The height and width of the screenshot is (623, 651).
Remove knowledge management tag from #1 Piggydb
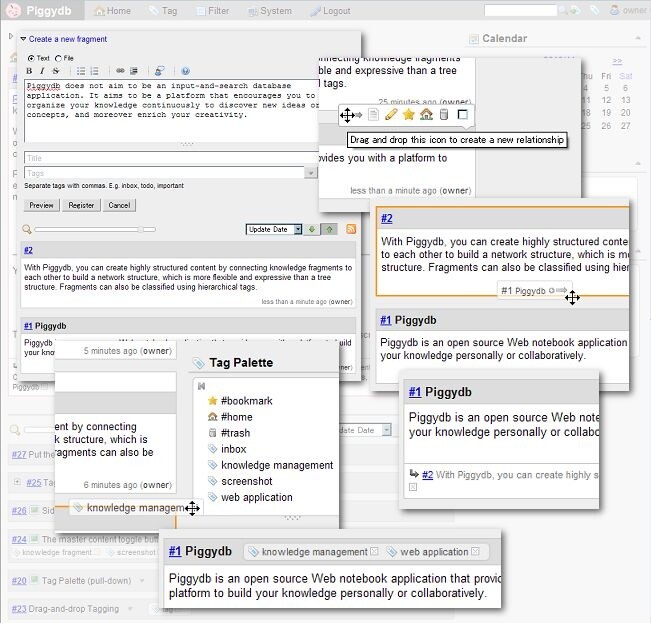point(374,552)
